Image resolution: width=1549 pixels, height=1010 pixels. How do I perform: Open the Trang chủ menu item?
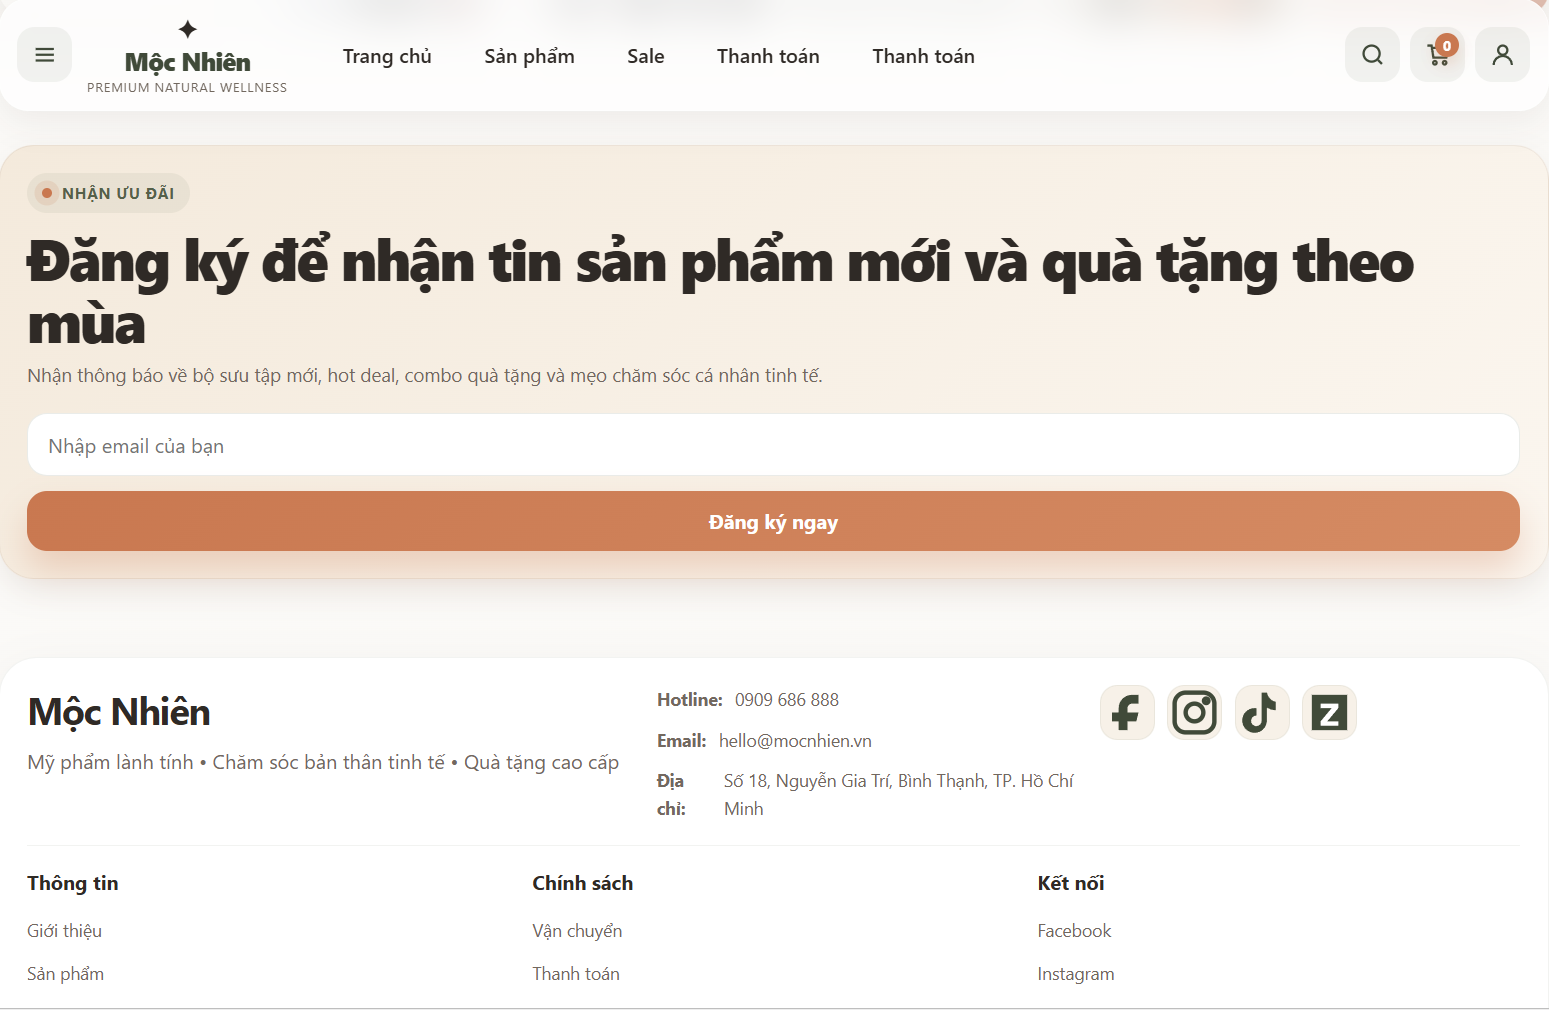pyautogui.click(x=387, y=56)
